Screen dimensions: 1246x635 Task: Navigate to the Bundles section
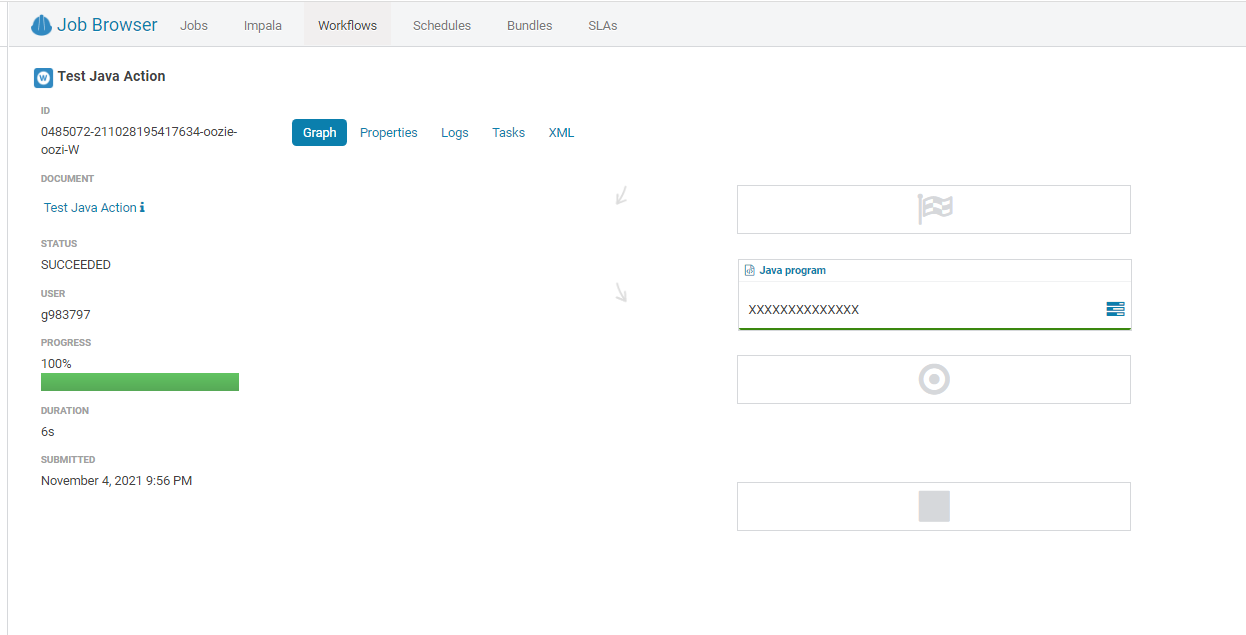pyautogui.click(x=529, y=25)
